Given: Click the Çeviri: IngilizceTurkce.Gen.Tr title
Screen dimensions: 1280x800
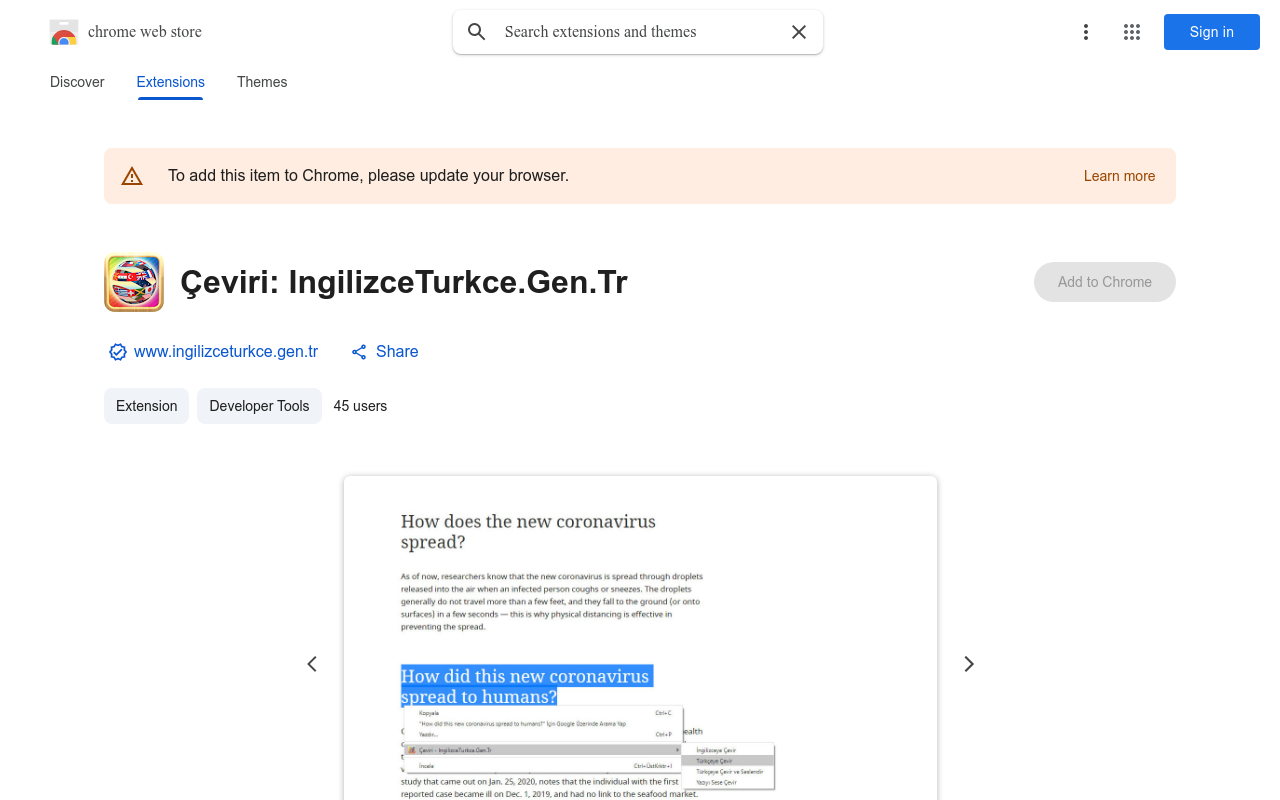Looking at the screenshot, I should (x=404, y=283).
